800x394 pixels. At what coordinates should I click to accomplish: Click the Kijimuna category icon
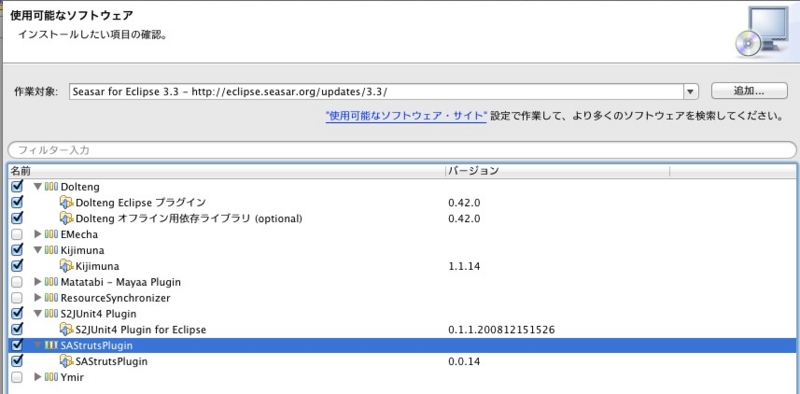pos(52,251)
